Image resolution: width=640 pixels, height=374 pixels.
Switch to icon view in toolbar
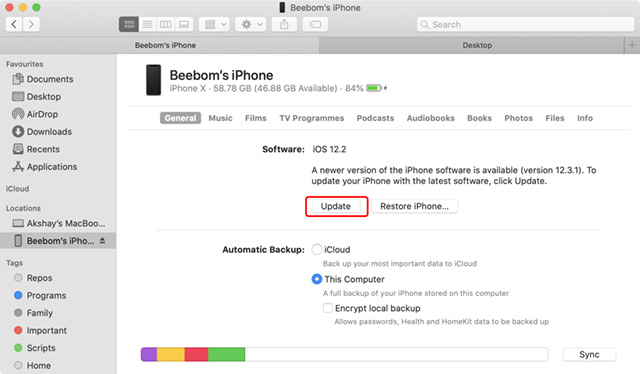[x=129, y=24]
